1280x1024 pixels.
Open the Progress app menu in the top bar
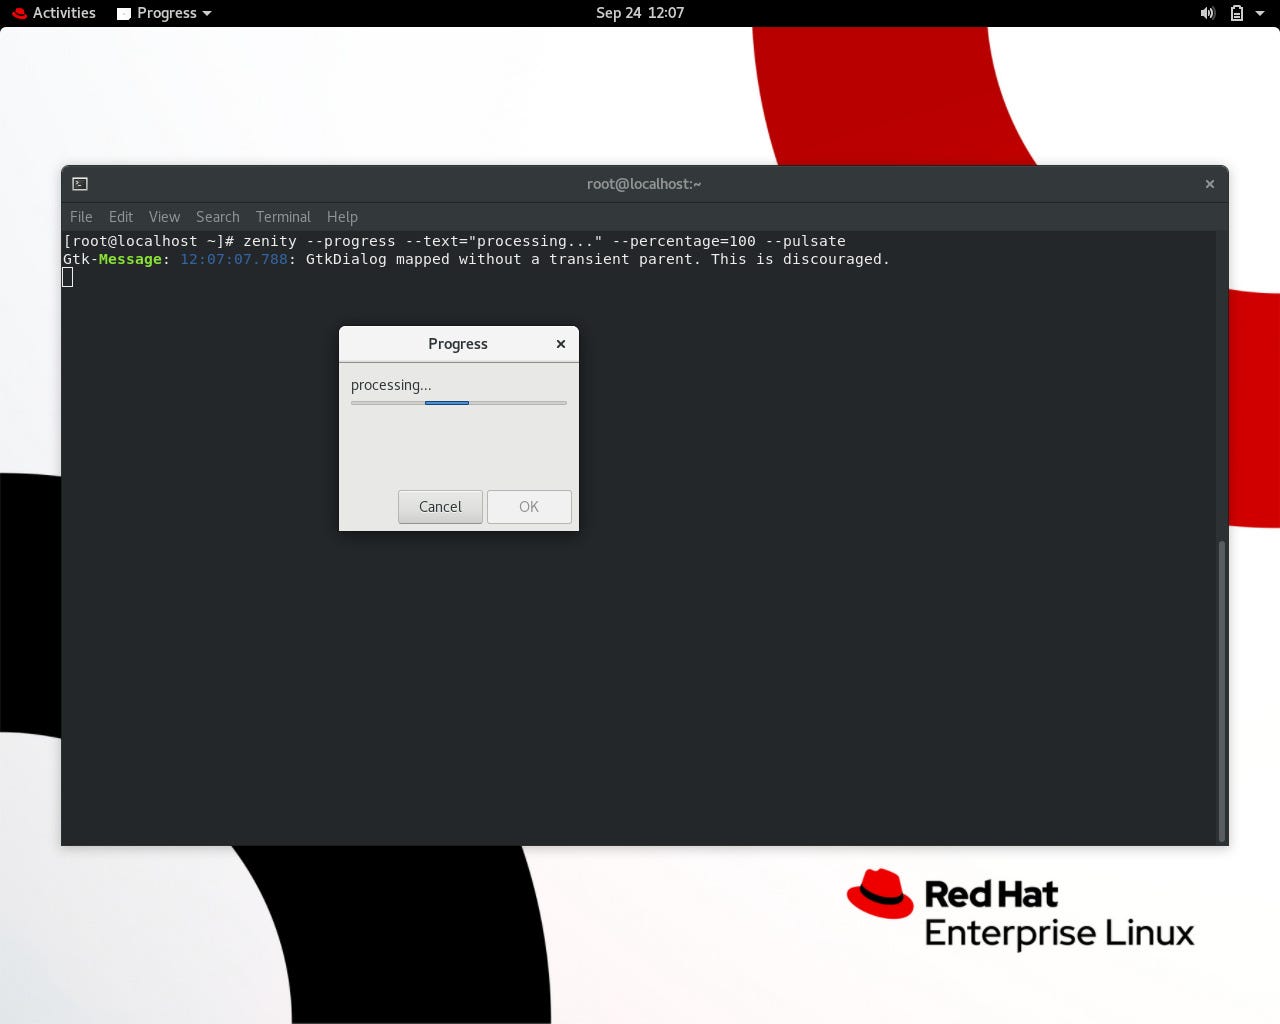[x=165, y=13]
